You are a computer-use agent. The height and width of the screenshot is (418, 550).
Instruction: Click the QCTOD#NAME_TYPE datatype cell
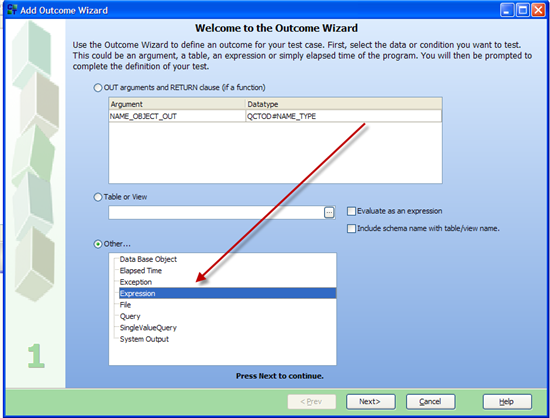pos(344,116)
